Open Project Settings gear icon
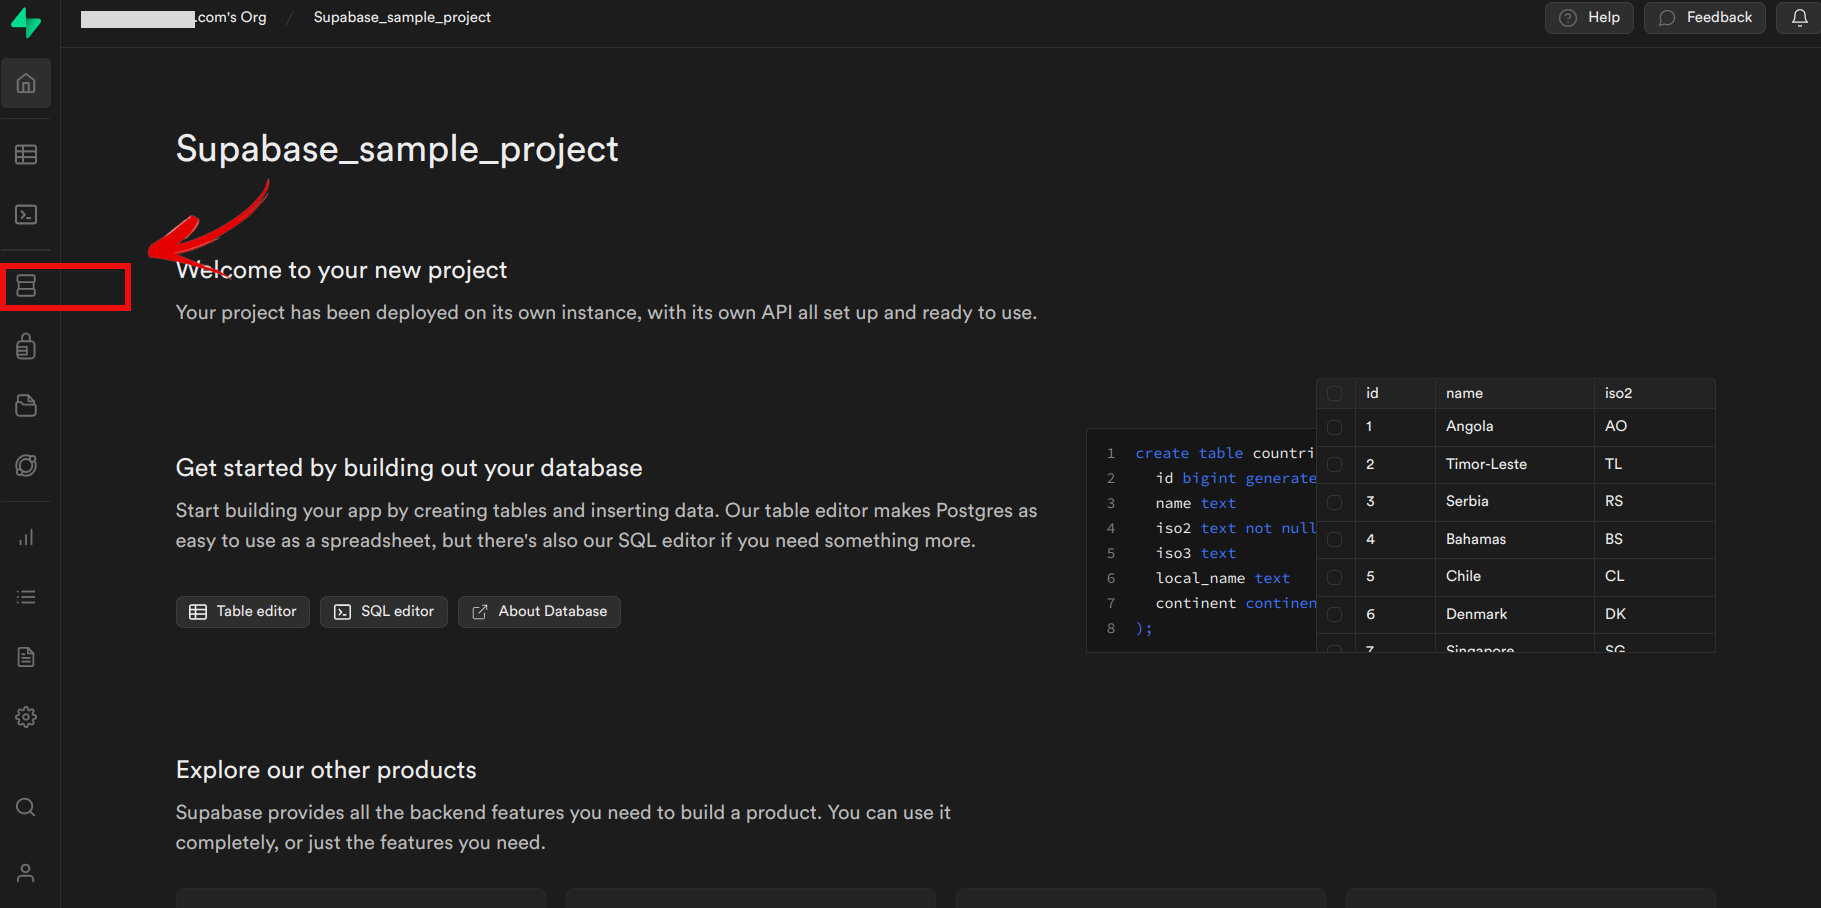The image size is (1821, 908). tap(26, 717)
